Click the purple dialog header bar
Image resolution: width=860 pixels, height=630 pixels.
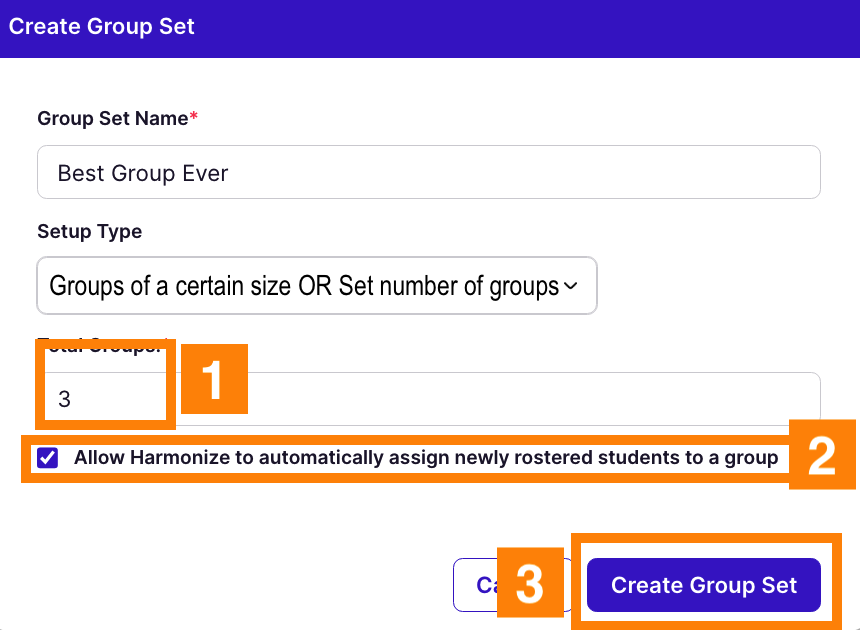[x=500, y=27]
